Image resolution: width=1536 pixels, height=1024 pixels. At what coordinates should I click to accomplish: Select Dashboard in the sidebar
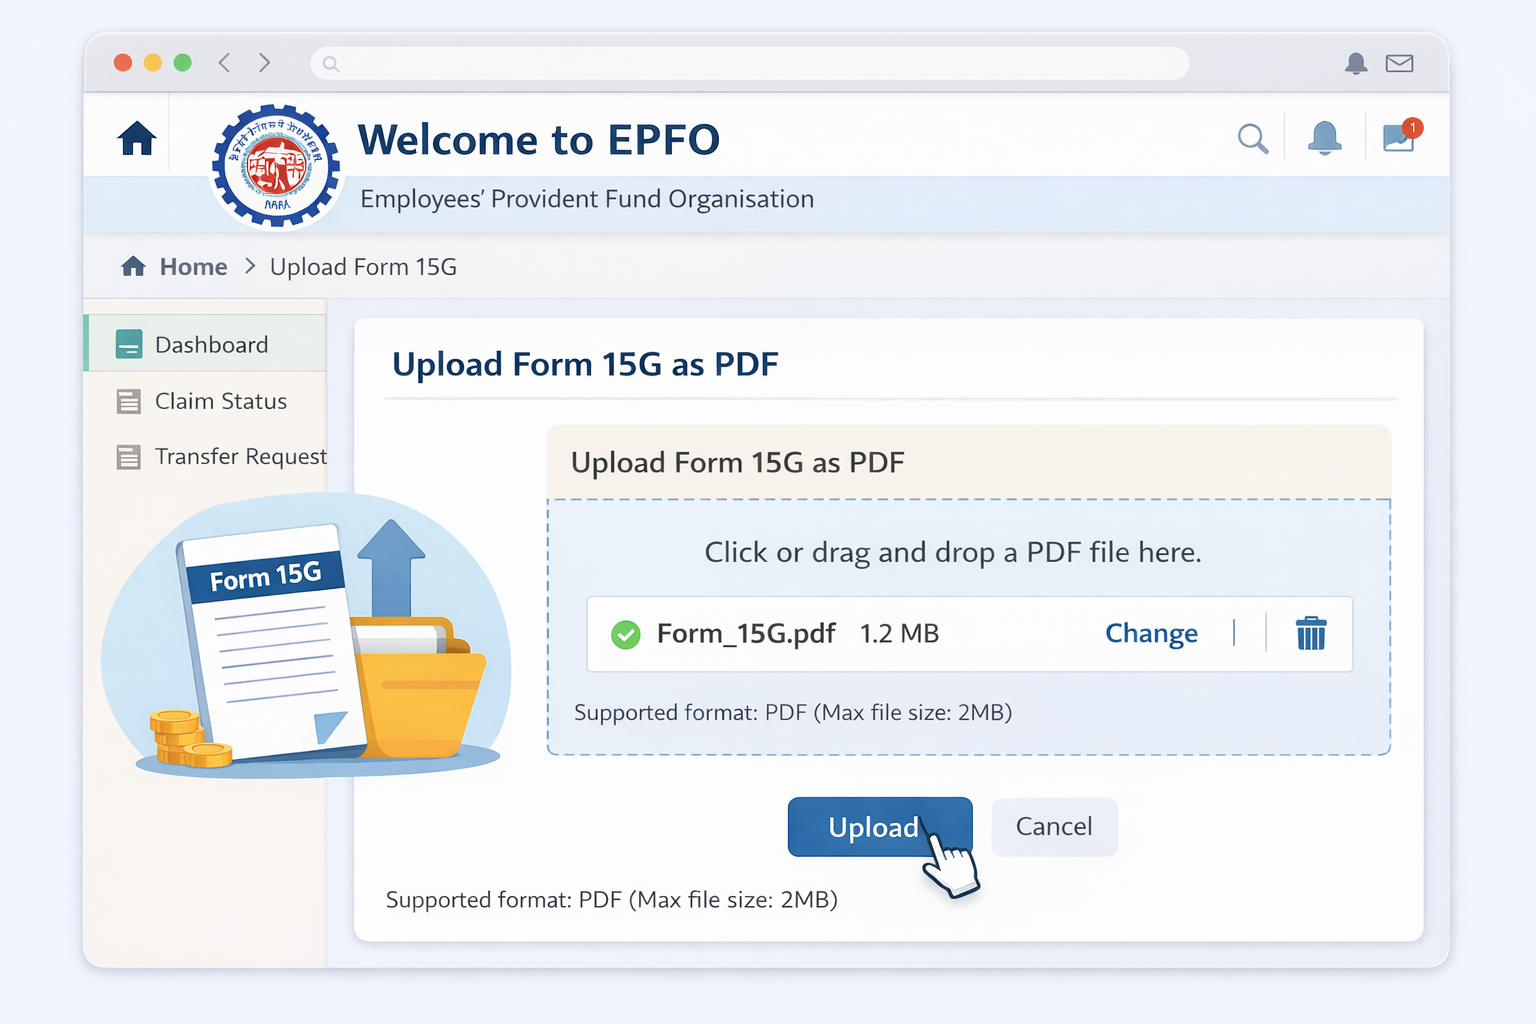pos(211,344)
